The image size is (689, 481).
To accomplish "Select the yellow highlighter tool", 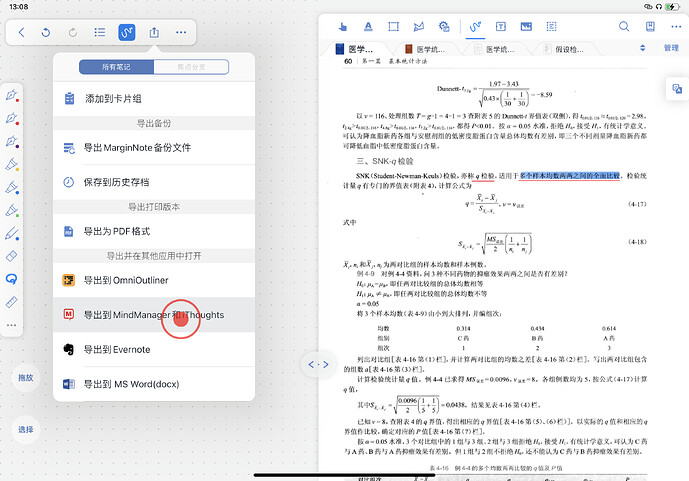I will (12, 165).
